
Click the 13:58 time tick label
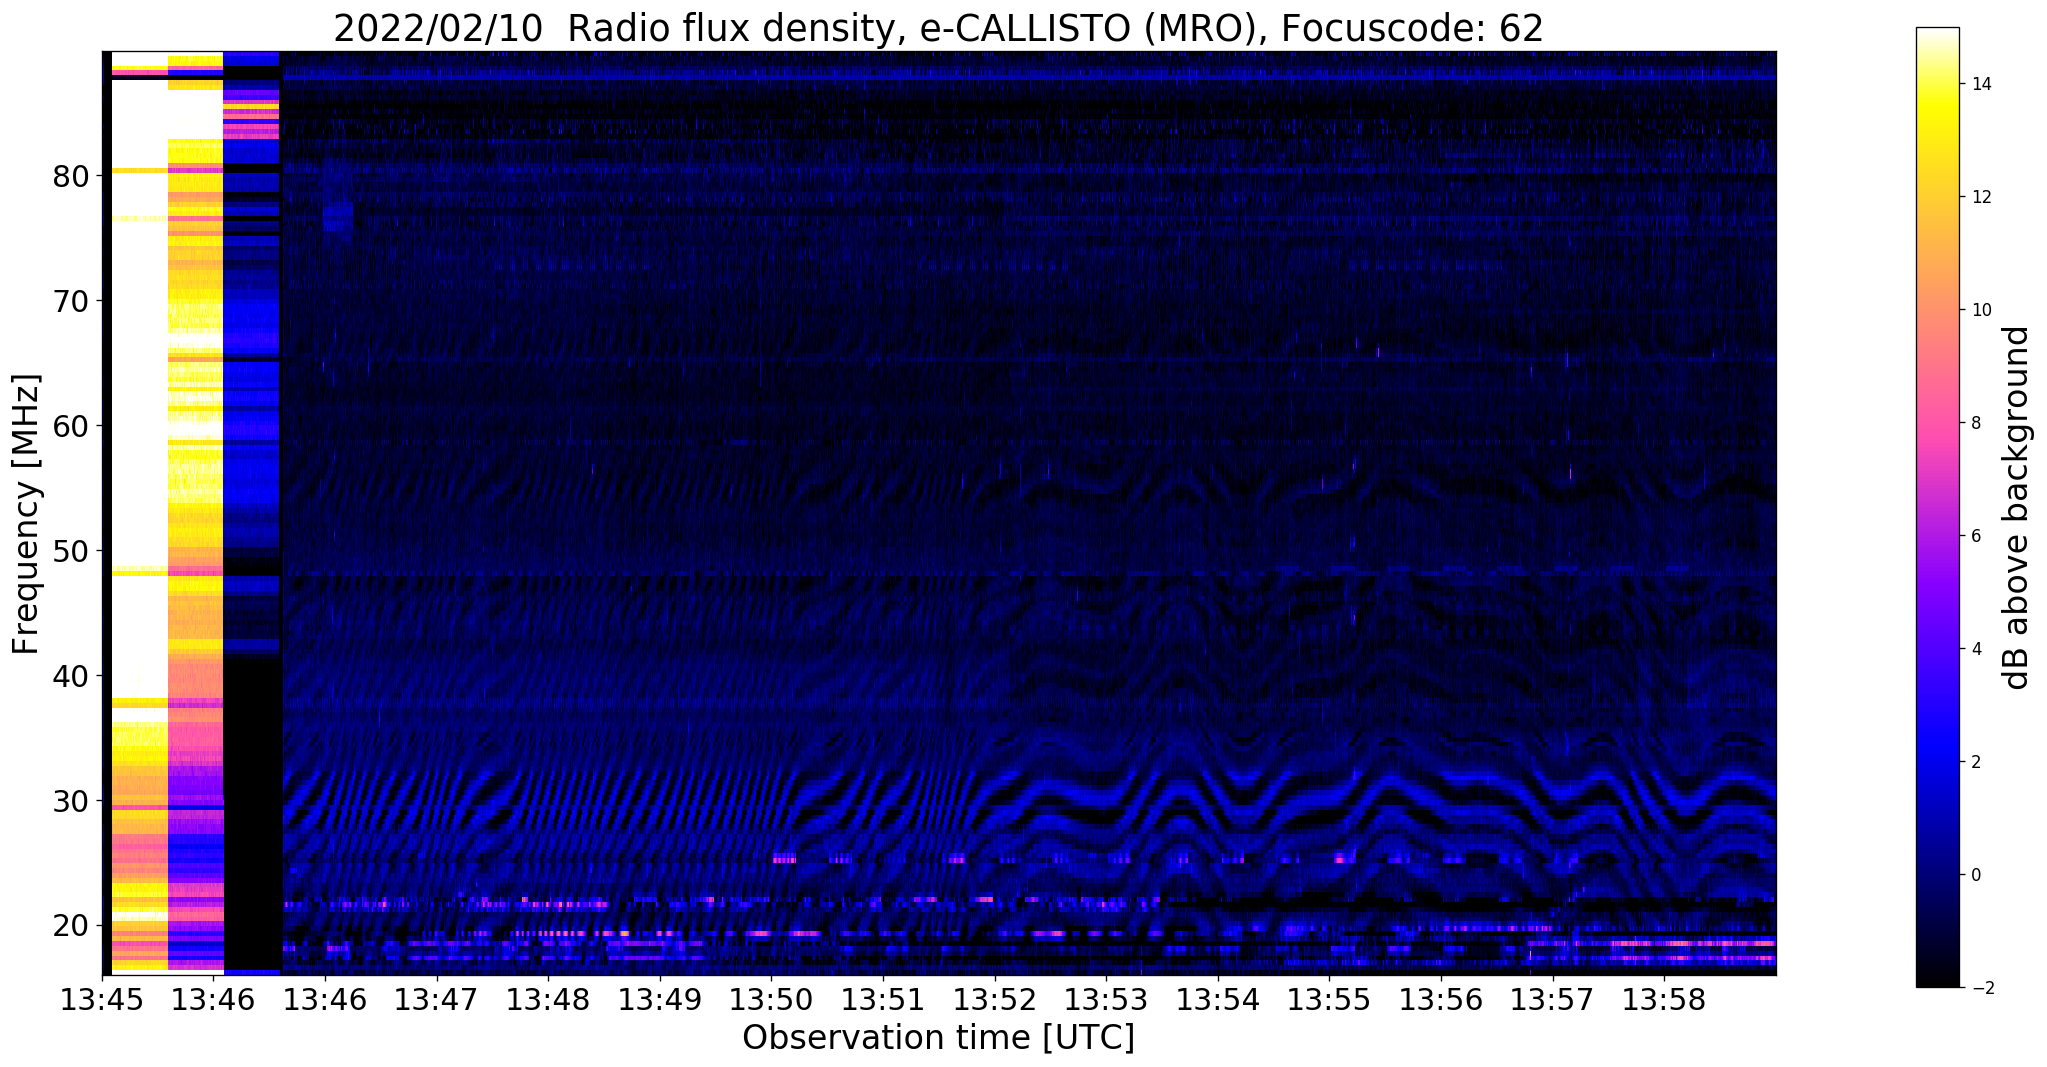pos(1664,998)
